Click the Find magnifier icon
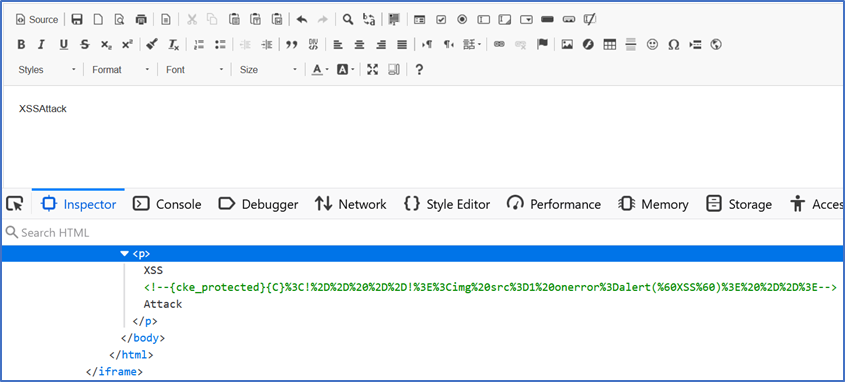Image resolution: width=845 pixels, height=382 pixels. click(348, 20)
